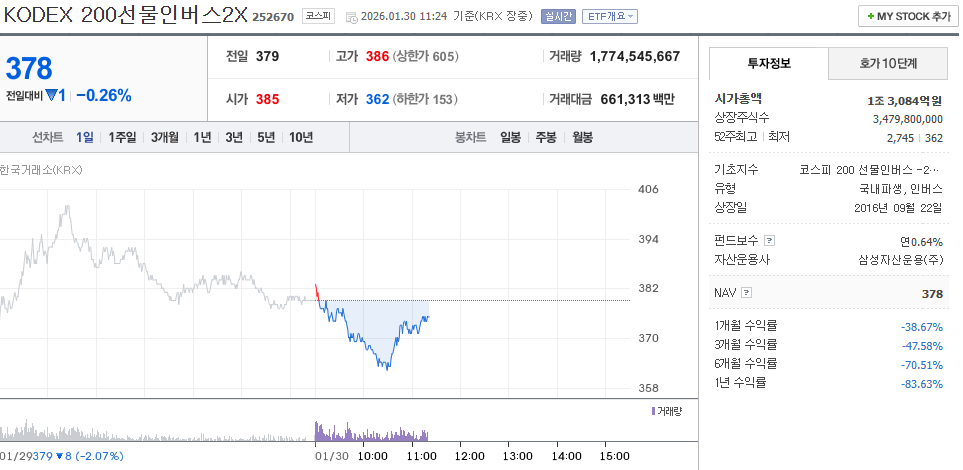Click the lowest point on blue price line
Screen dimensions: 963x470
(386, 368)
